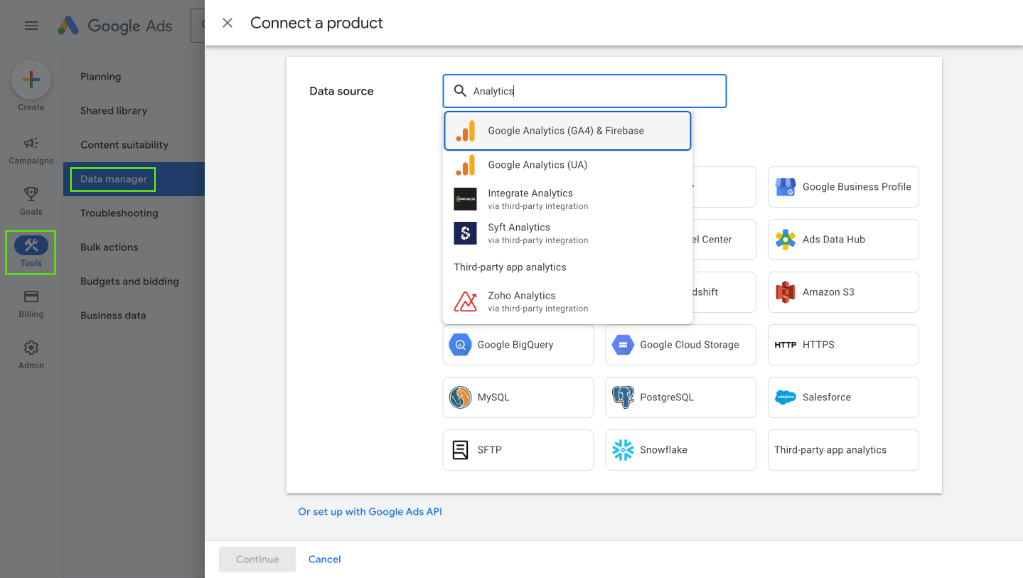Screen dimensions: 1023x578
Task: Select the Google Cloud Storage card
Action: 680,344
